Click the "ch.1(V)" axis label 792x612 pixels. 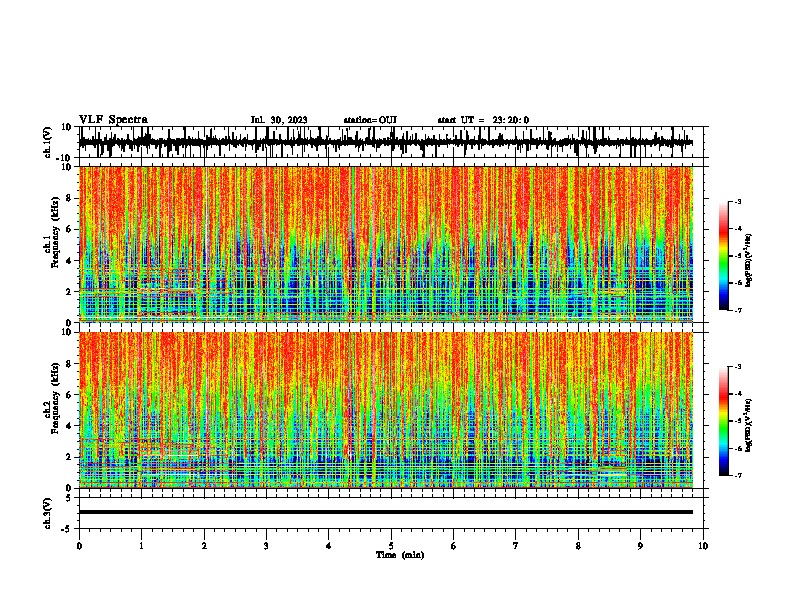point(47,142)
